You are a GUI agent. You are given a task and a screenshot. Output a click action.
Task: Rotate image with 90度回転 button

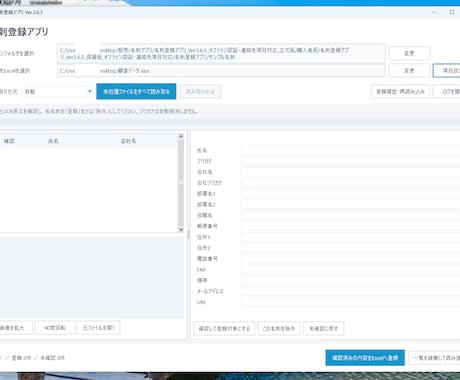click(x=55, y=328)
